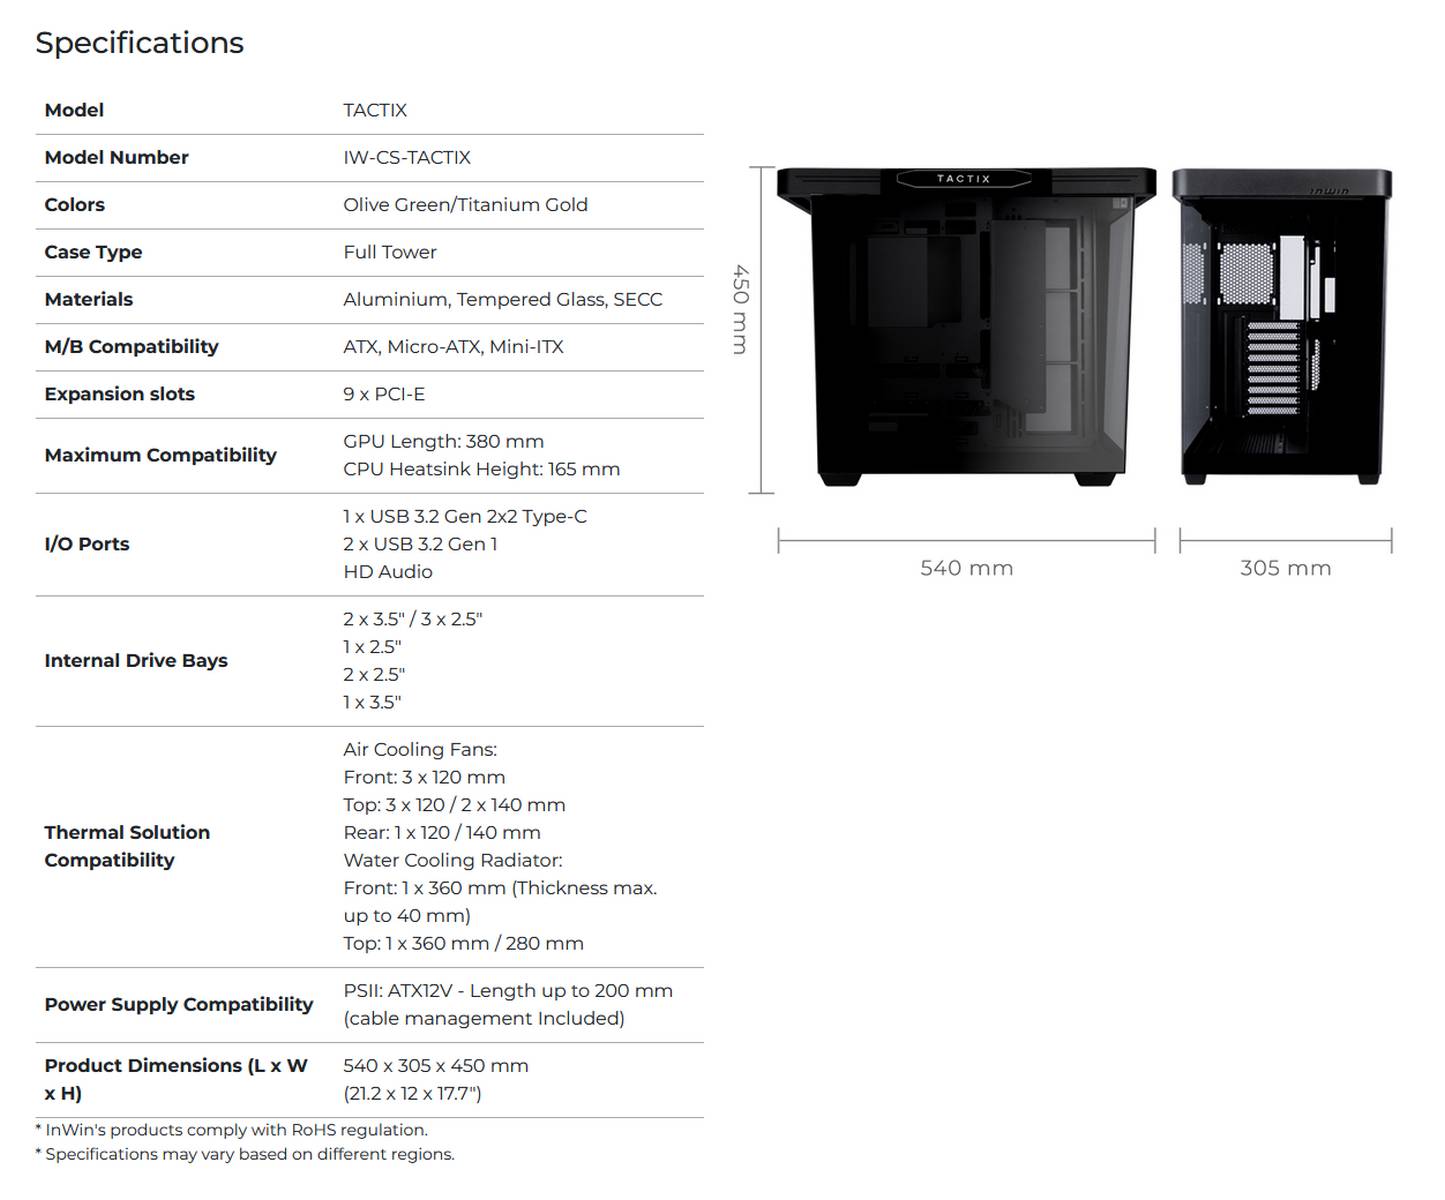This screenshot has height=1200, width=1445.
Task: Select PSII: ATX12V length up to 200 mm
Action: [508, 991]
